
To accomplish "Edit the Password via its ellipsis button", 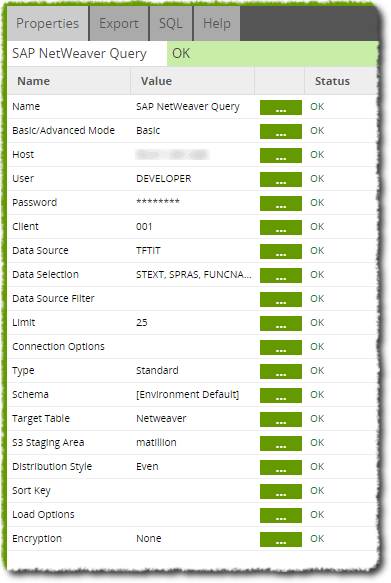I will tap(281, 203).
